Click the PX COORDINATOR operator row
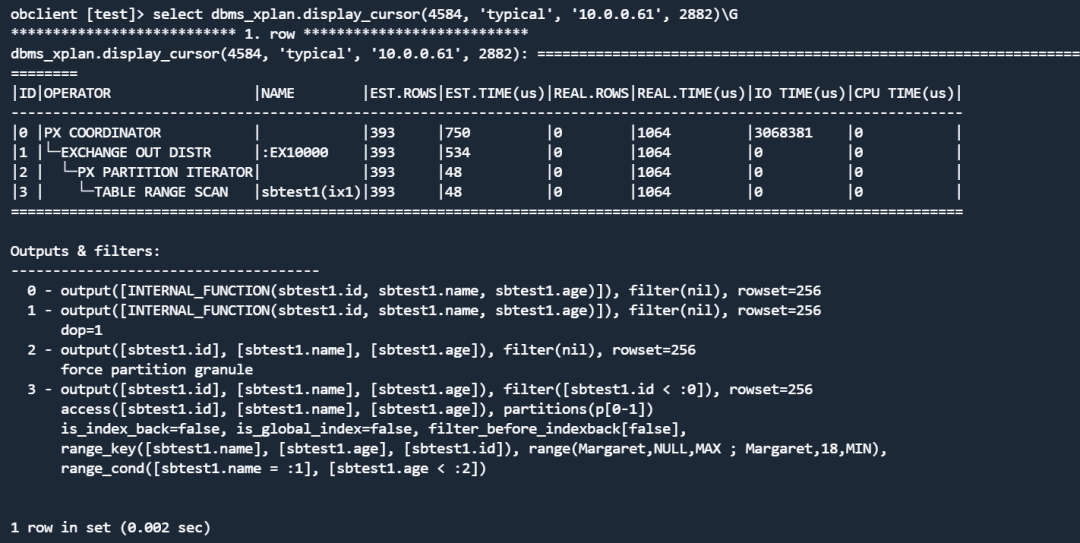This screenshot has width=1080, height=543. click(x=486, y=132)
